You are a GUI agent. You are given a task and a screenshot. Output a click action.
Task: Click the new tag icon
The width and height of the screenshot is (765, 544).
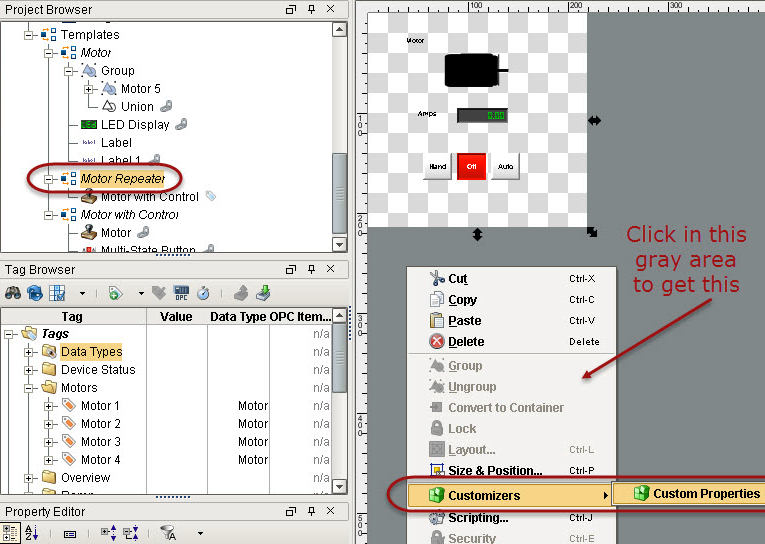115,293
